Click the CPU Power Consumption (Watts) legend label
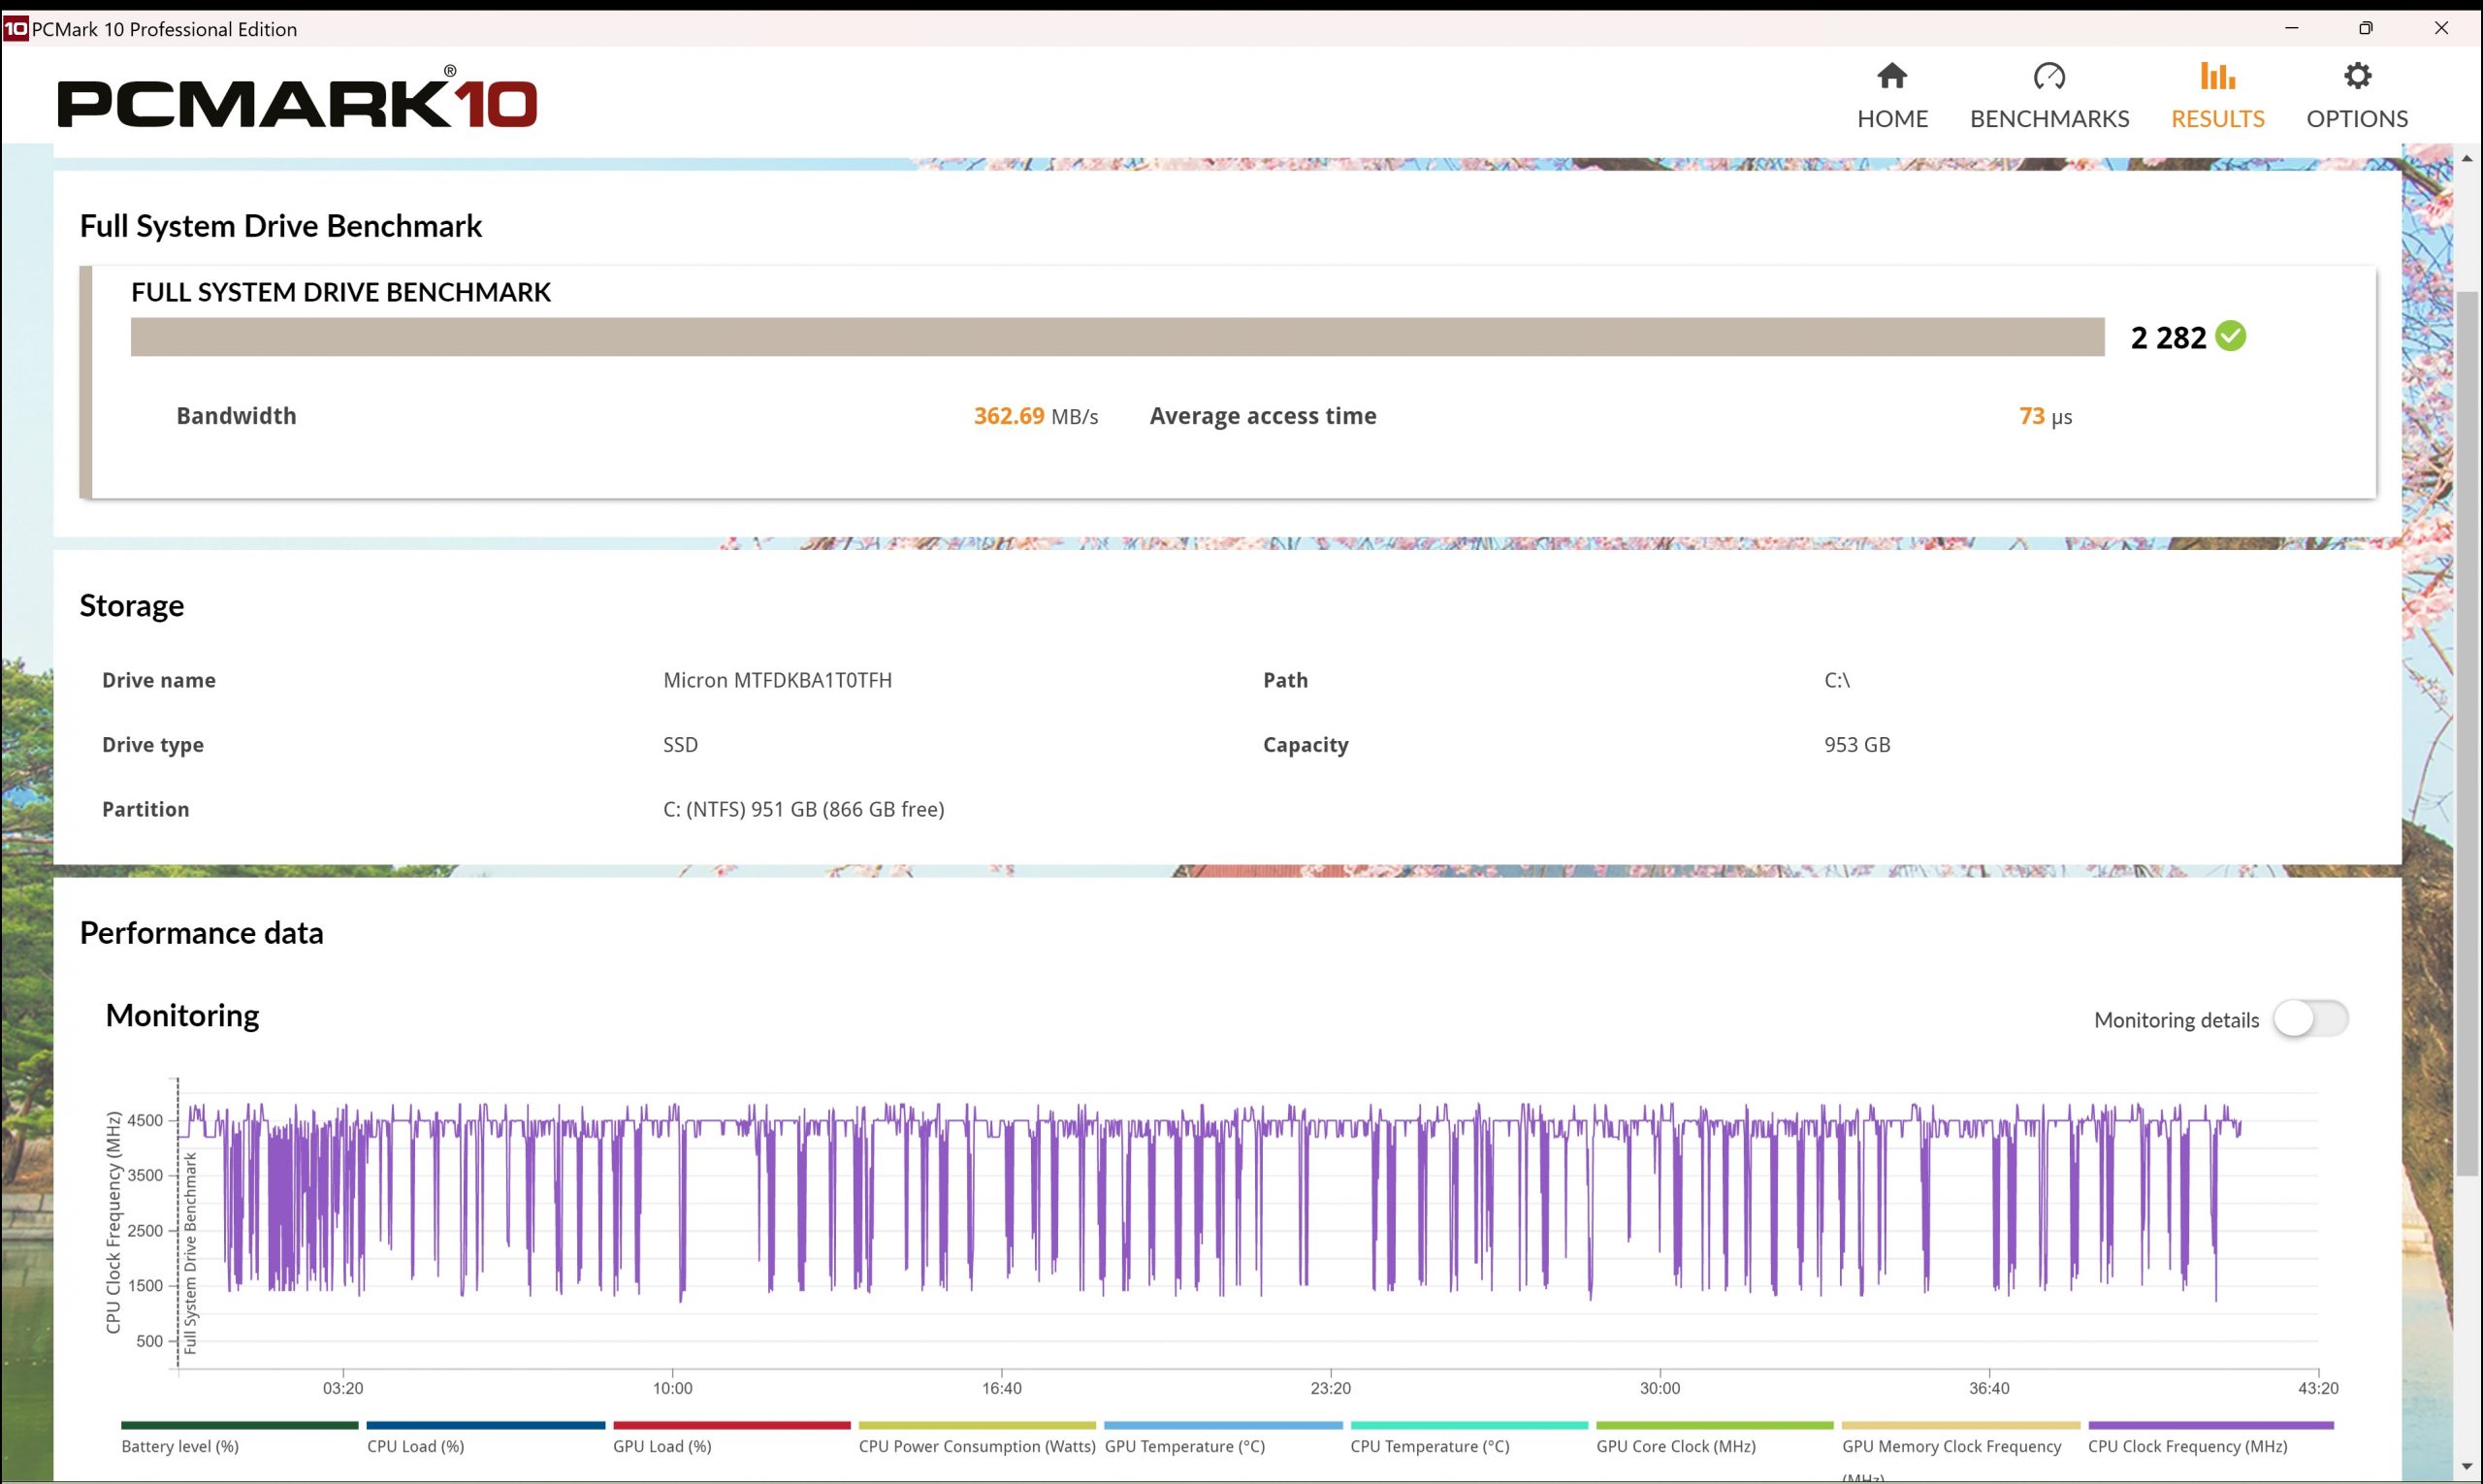The height and width of the screenshot is (1484, 2483). 976,1446
